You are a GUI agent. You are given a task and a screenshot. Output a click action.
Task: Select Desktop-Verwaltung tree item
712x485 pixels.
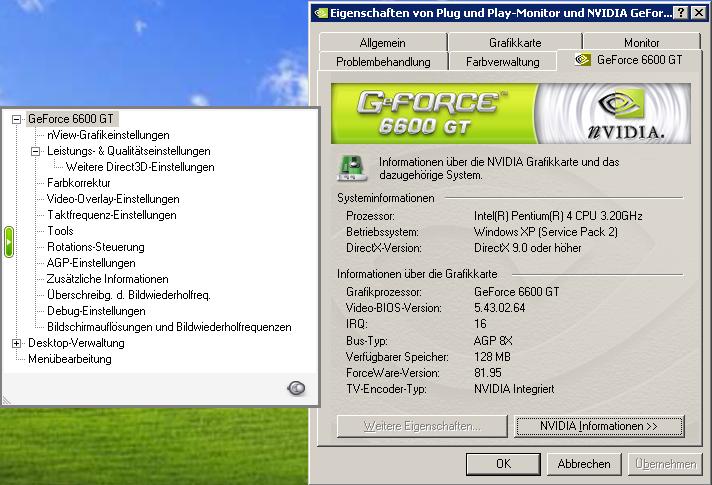tap(76, 343)
